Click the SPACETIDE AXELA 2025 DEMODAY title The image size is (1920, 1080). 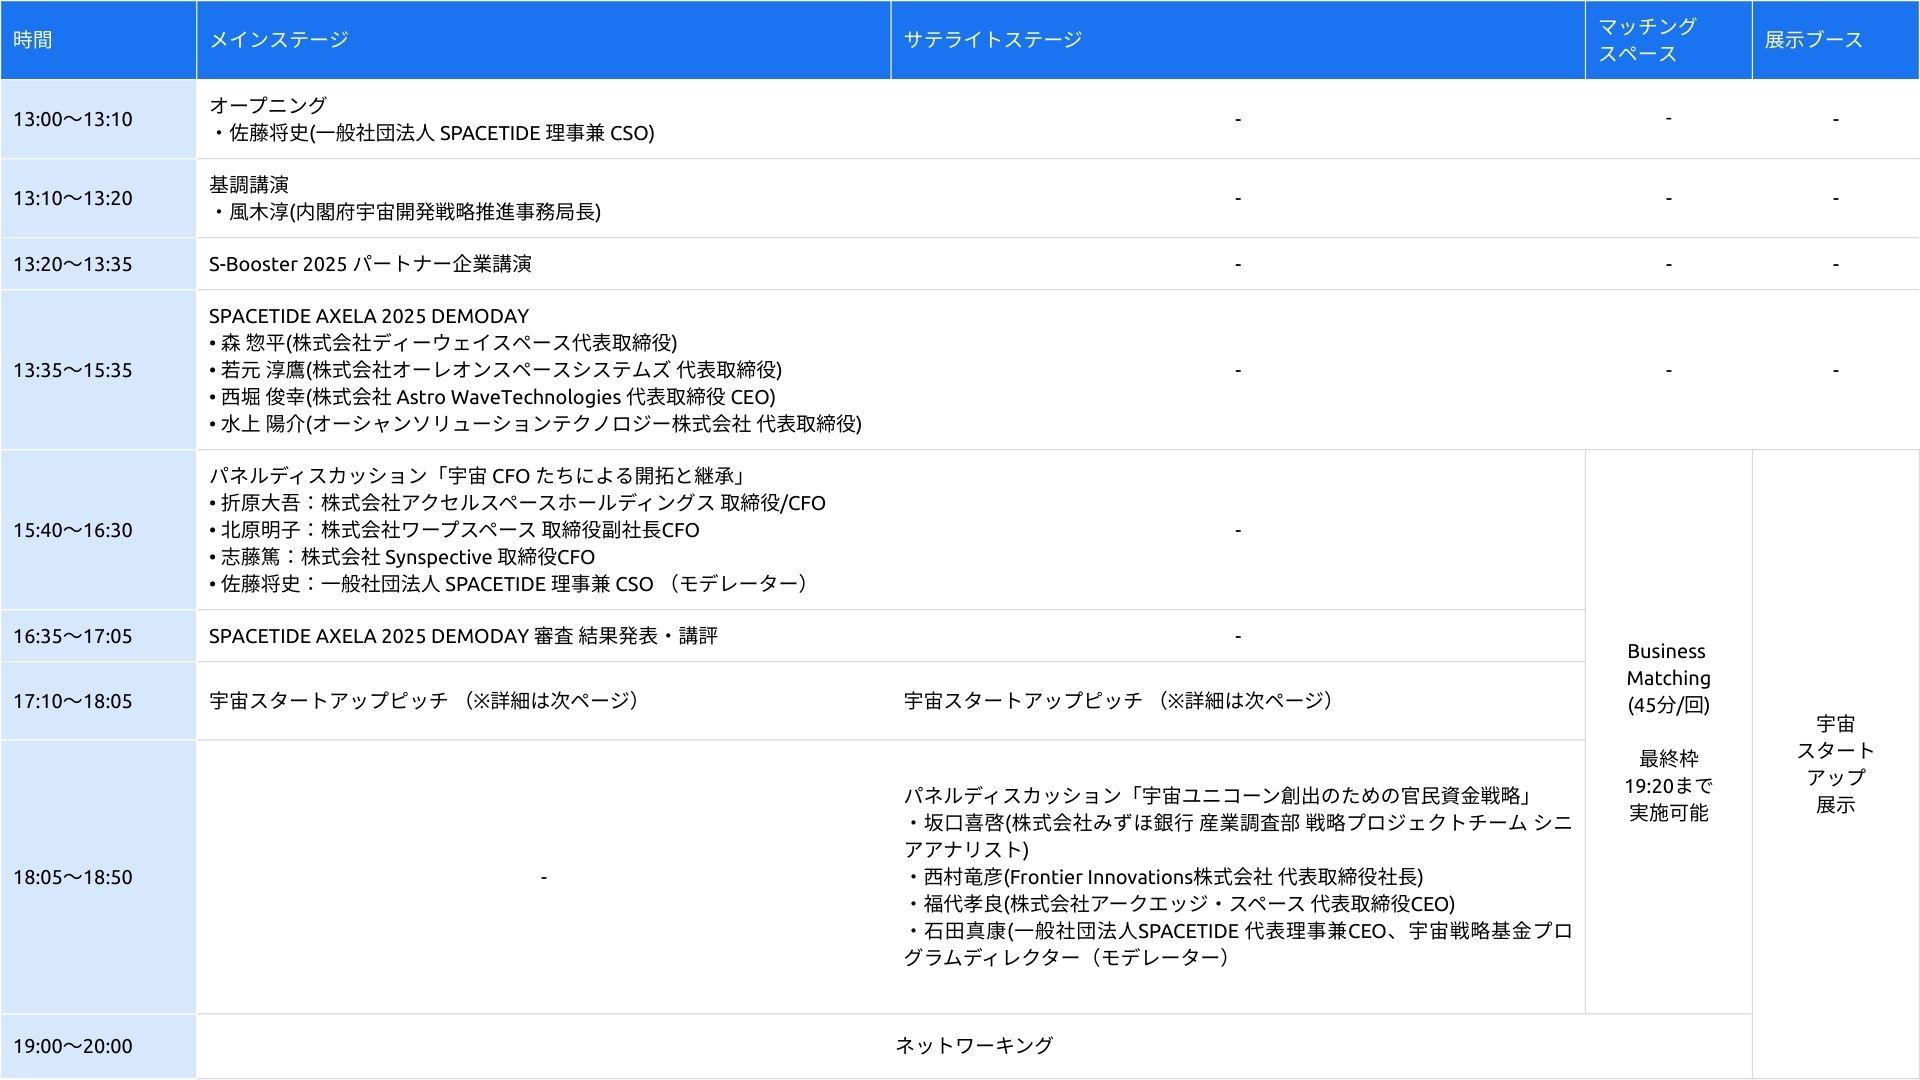point(369,316)
